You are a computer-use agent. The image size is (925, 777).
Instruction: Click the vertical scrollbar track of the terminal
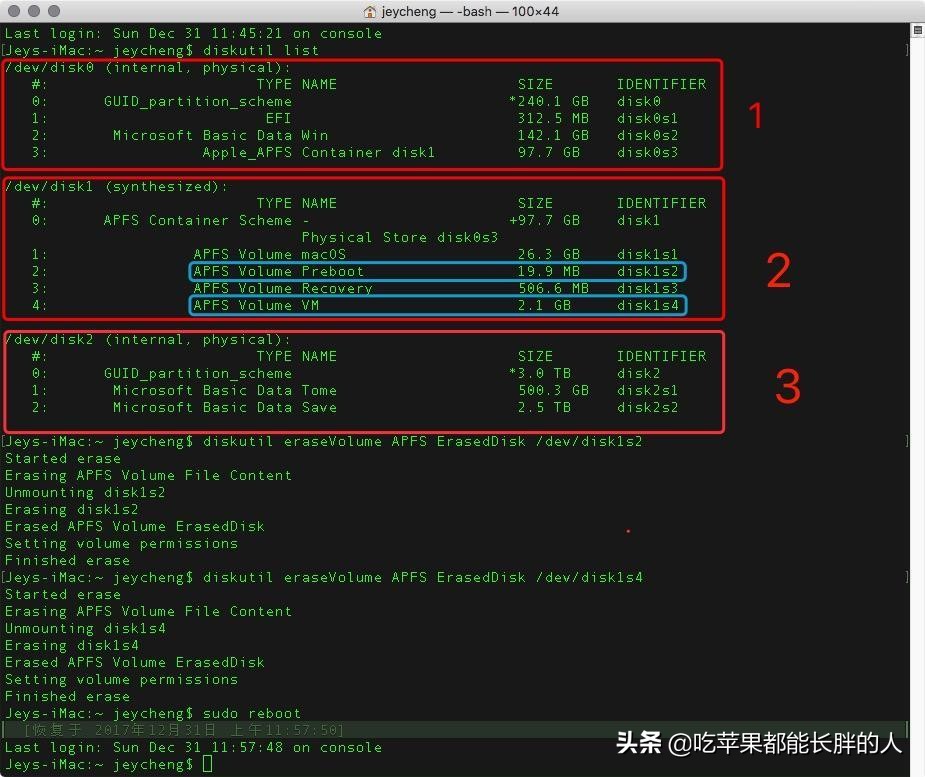917,407
